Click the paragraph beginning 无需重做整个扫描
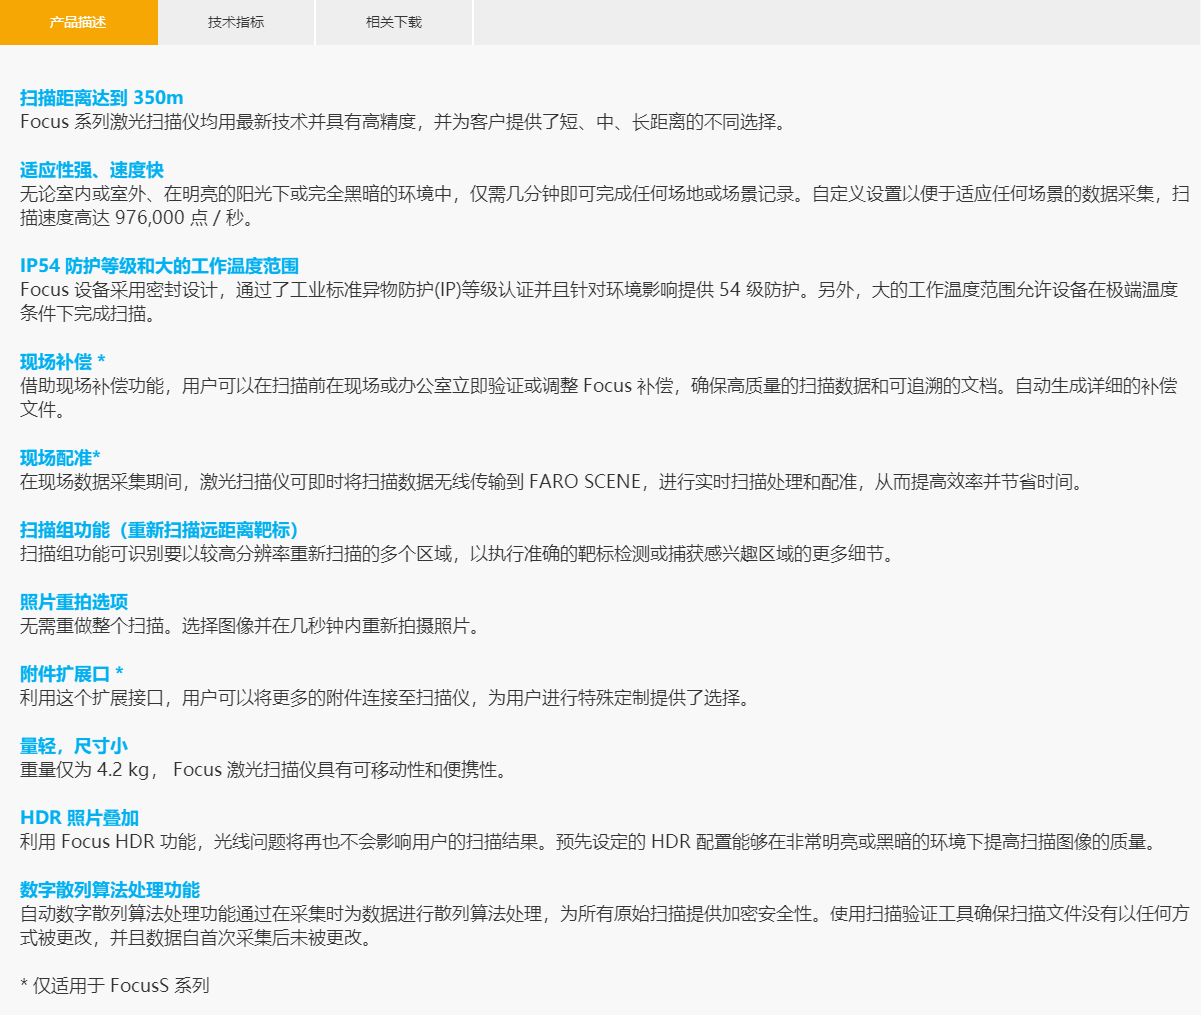The image size is (1201, 1015). pyautogui.click(x=250, y=626)
